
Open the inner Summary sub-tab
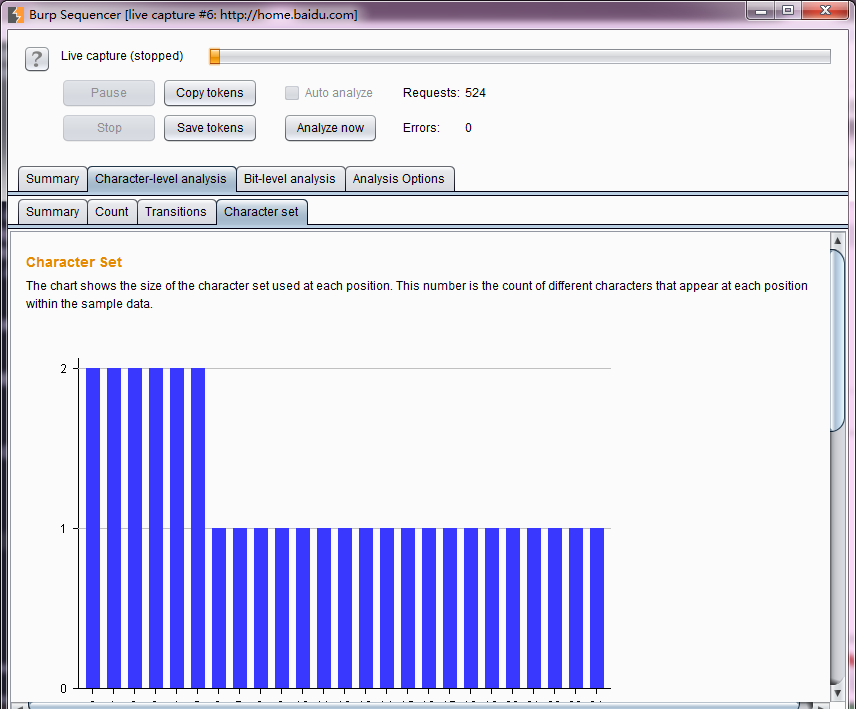(52, 212)
